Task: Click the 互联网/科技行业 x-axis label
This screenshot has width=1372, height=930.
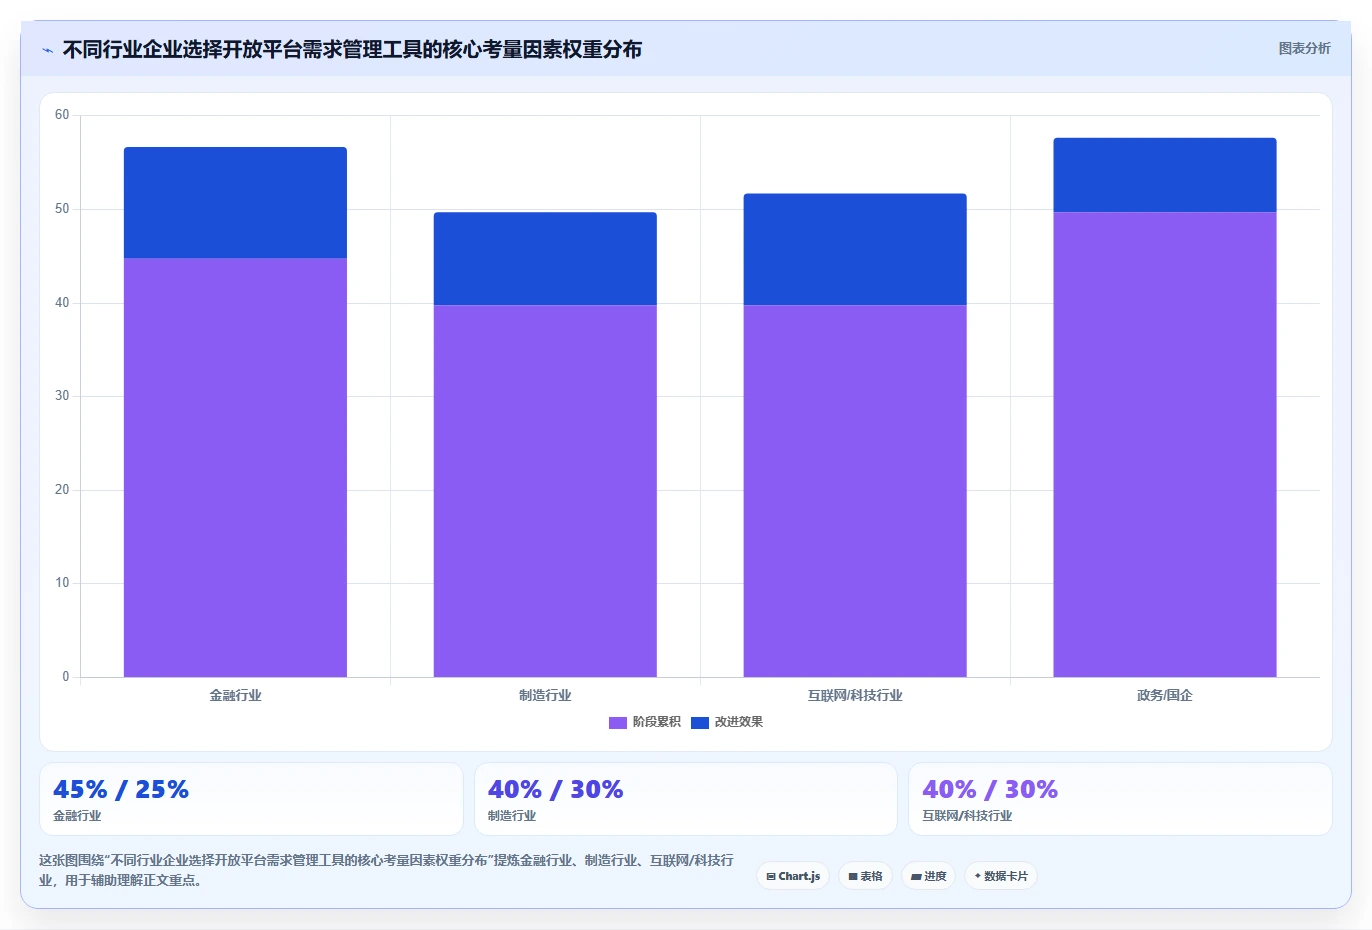Action: (855, 695)
